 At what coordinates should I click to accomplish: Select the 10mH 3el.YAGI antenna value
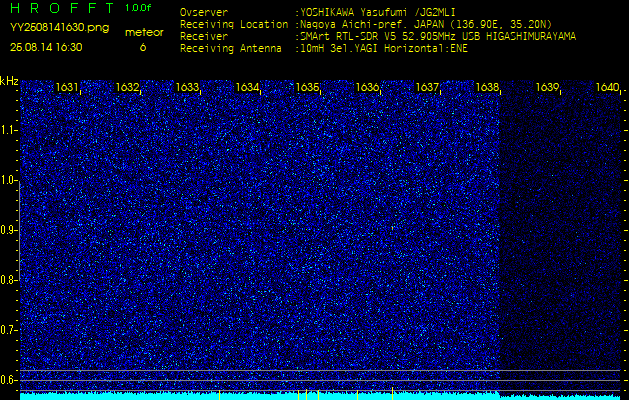(384, 49)
